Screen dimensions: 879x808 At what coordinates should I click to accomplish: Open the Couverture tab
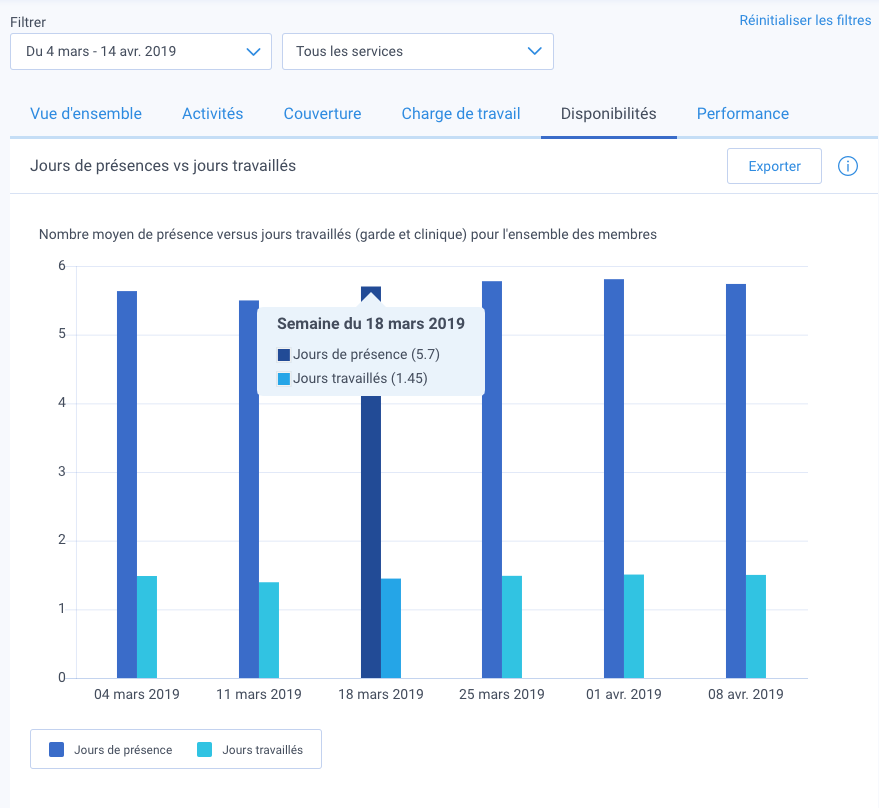322,114
